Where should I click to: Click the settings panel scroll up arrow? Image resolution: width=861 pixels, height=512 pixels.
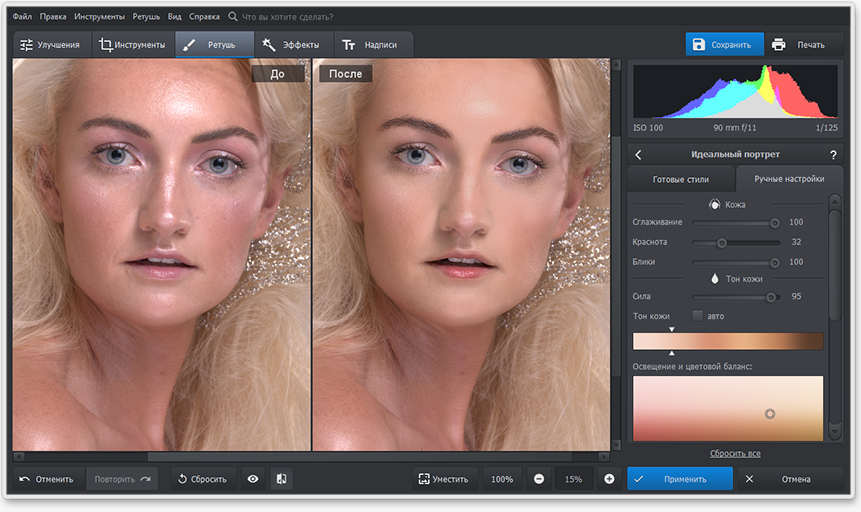pos(835,202)
